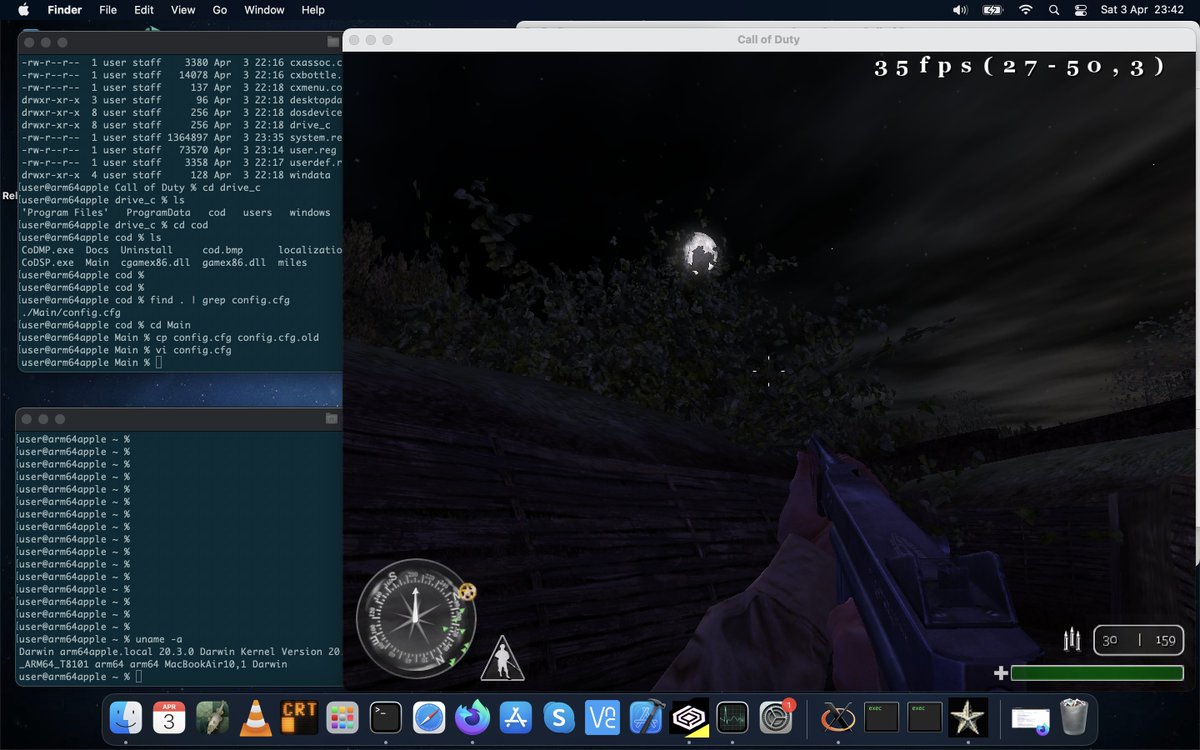Click the CoDSP.exe listing line
The image size is (1200, 750).
(x=164, y=262)
